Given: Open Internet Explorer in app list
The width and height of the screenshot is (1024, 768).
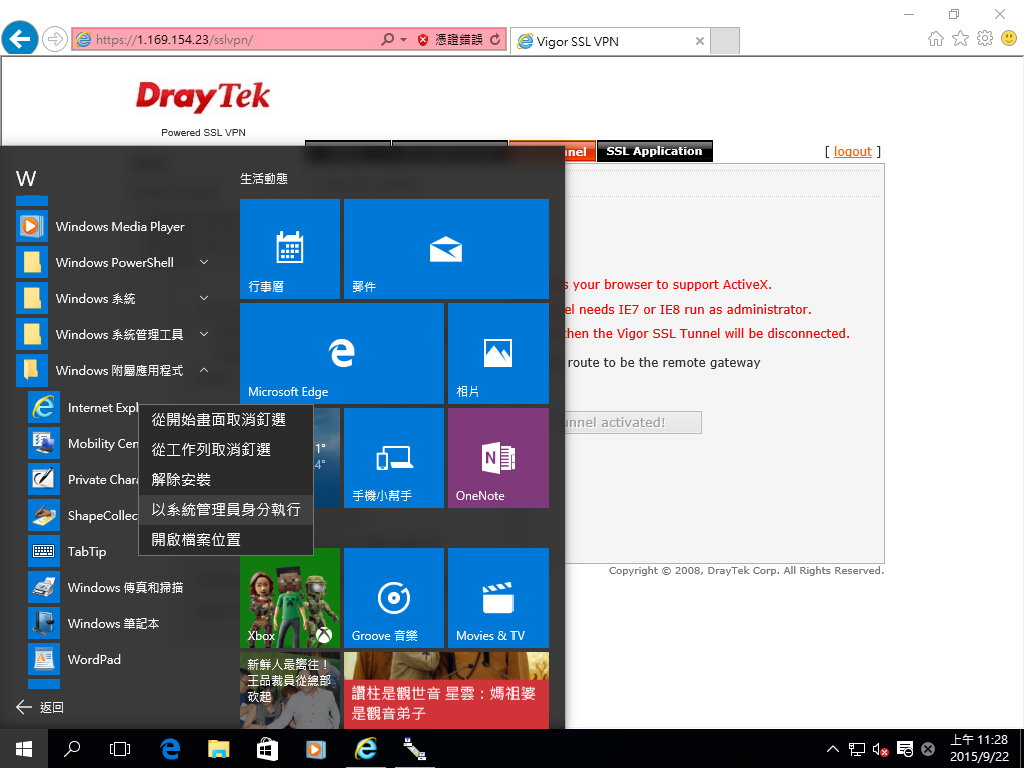Looking at the screenshot, I should 84,408.
